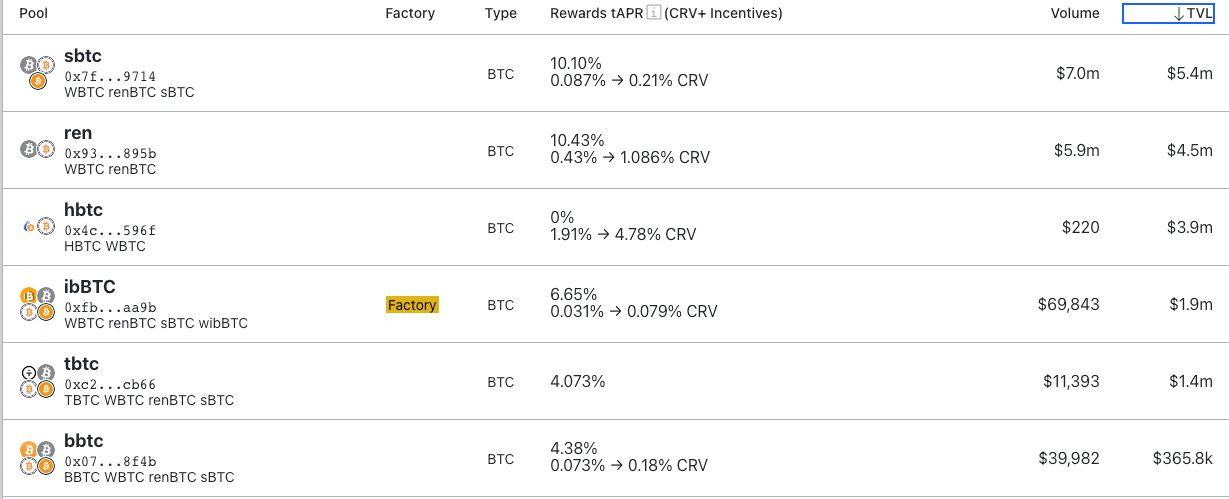
Task: Click the Factory column header
Action: (410, 13)
